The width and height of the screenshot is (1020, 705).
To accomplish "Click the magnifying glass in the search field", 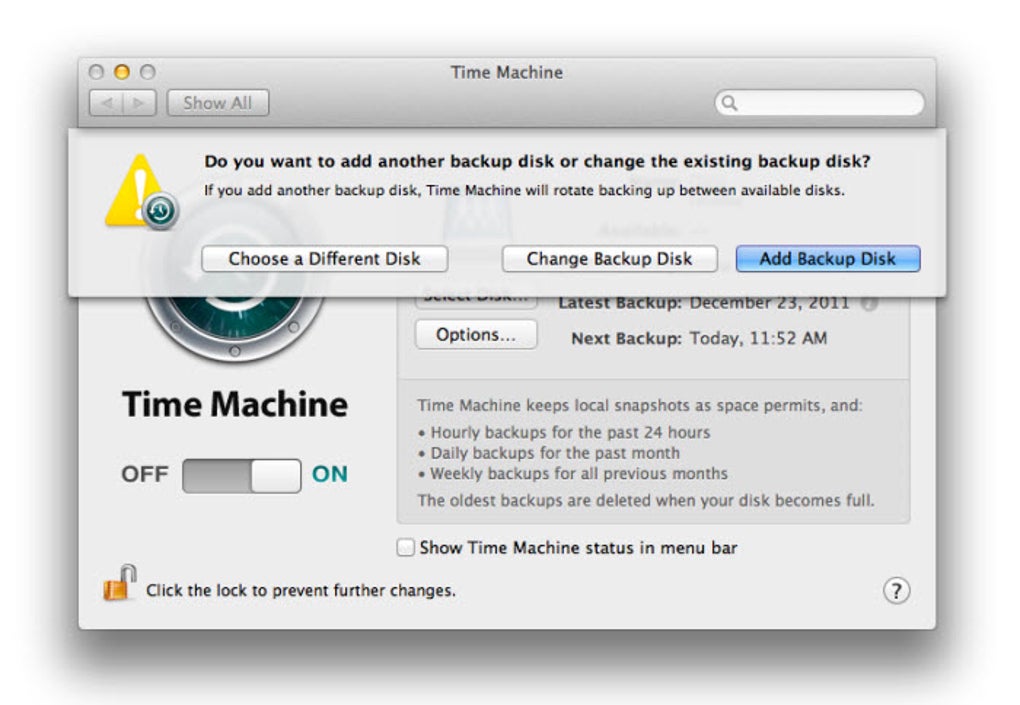I will (x=728, y=103).
